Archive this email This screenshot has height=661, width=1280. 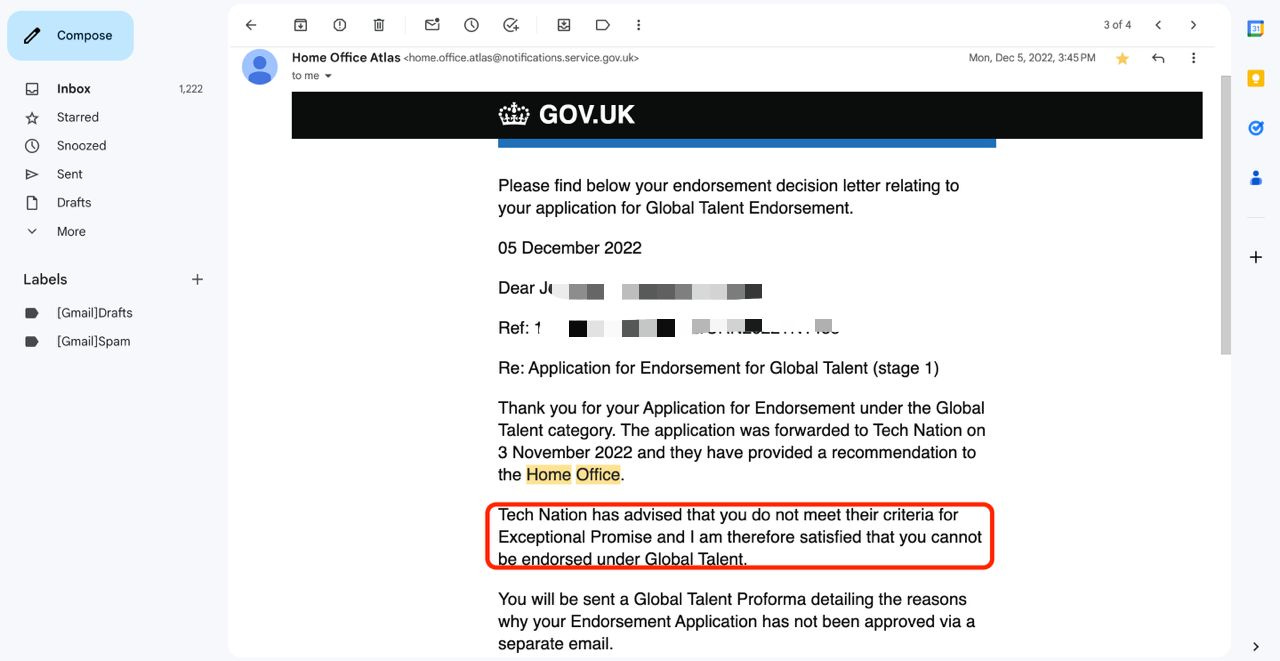[300, 25]
